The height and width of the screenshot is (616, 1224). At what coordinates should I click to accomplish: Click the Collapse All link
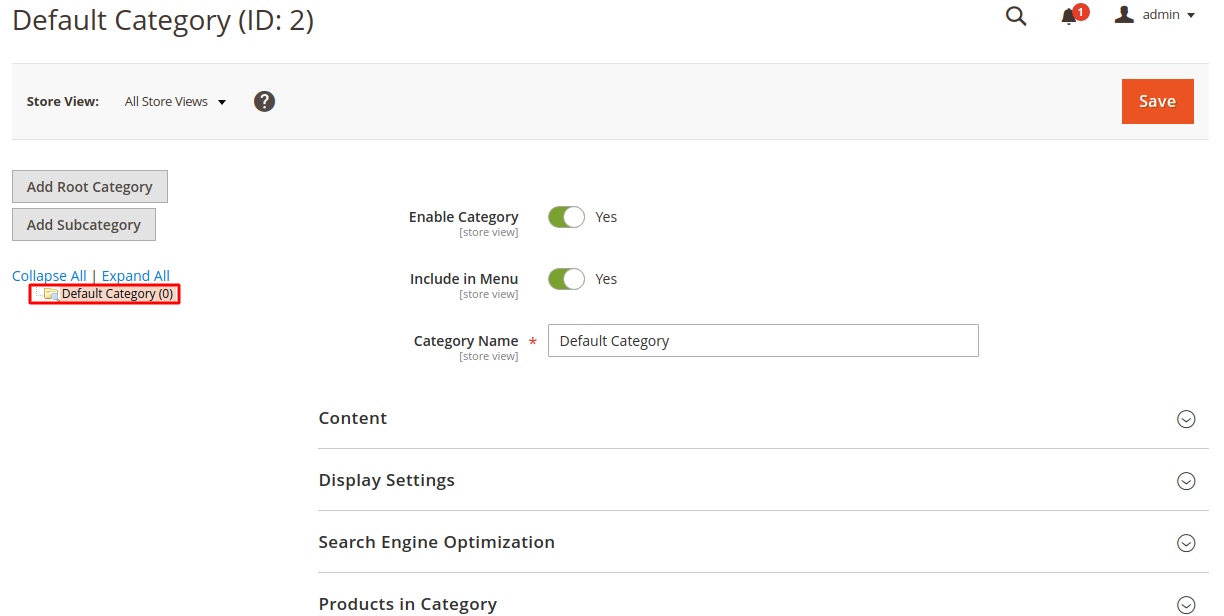(49, 276)
